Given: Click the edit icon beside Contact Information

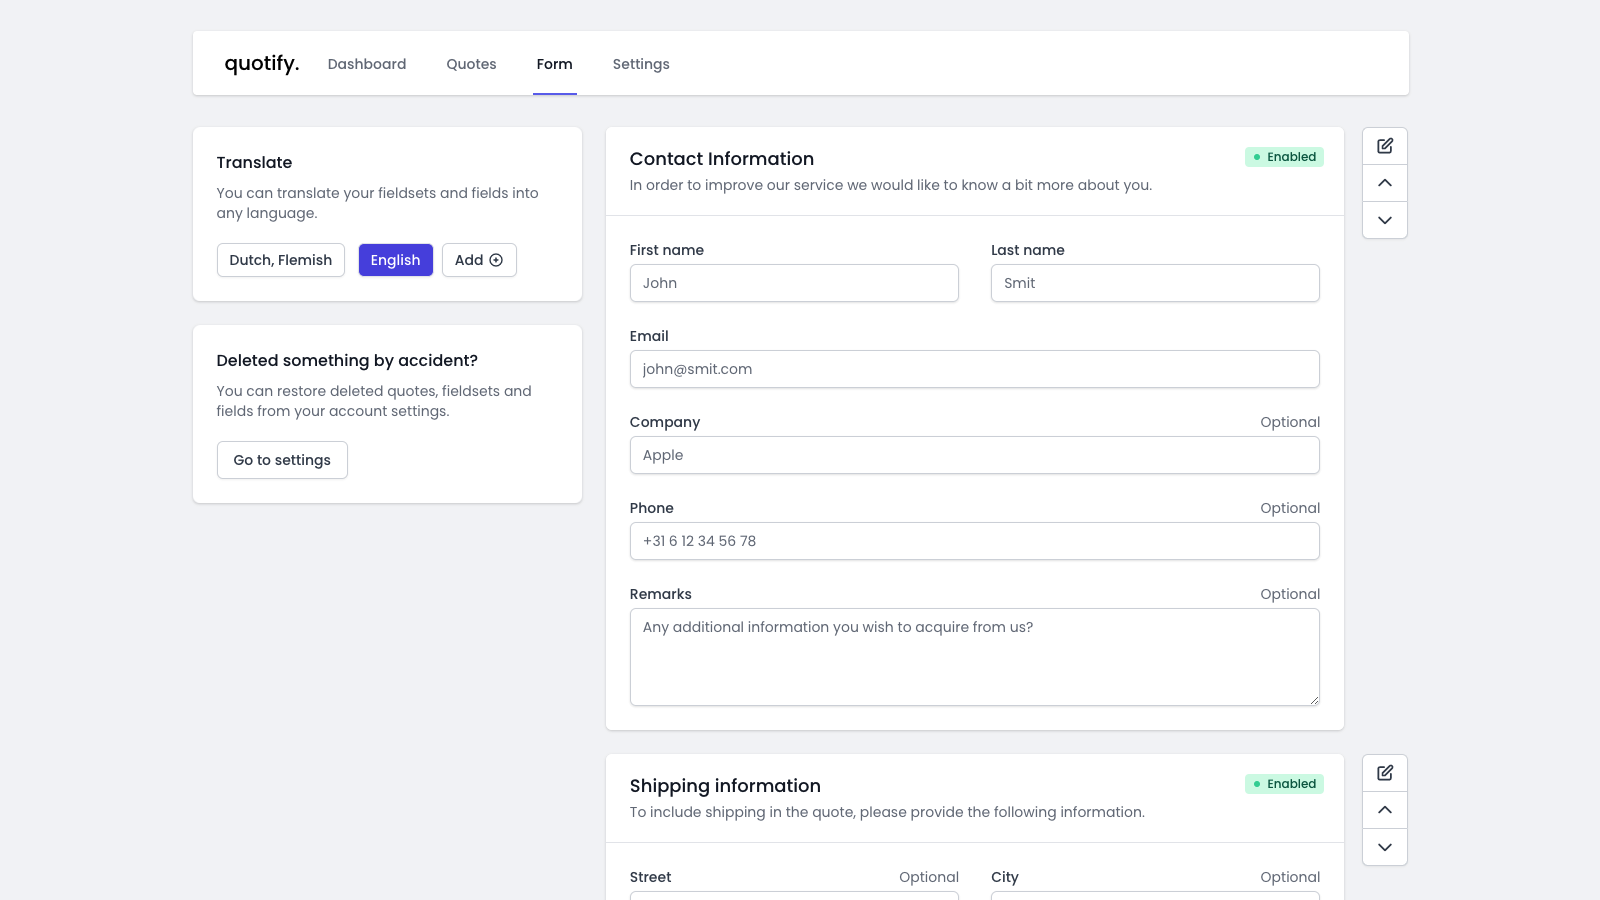Looking at the screenshot, I should point(1384,145).
